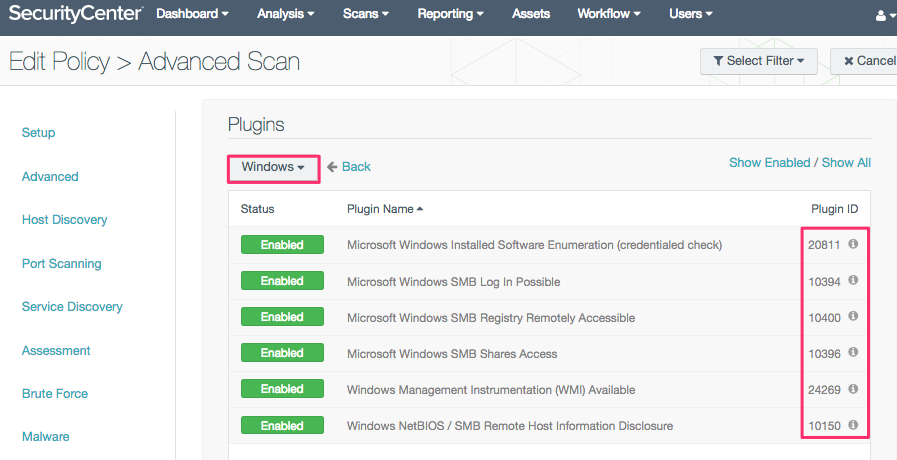Open info for plugin 10396

point(852,352)
